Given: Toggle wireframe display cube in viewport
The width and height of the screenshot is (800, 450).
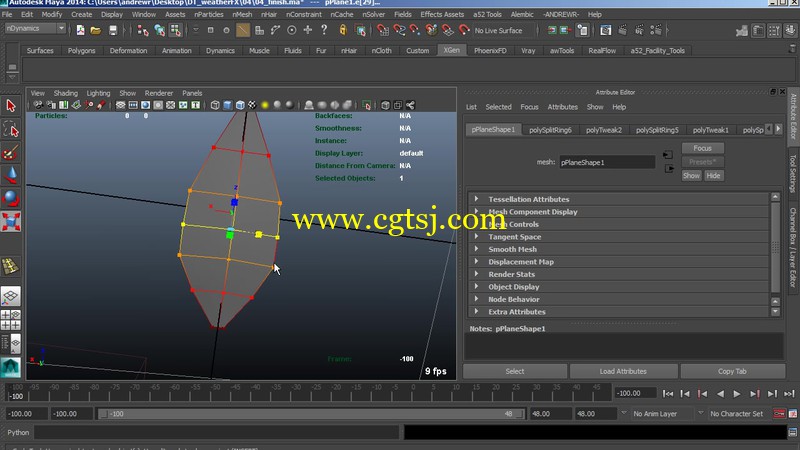Looking at the screenshot, I should tap(215, 105).
